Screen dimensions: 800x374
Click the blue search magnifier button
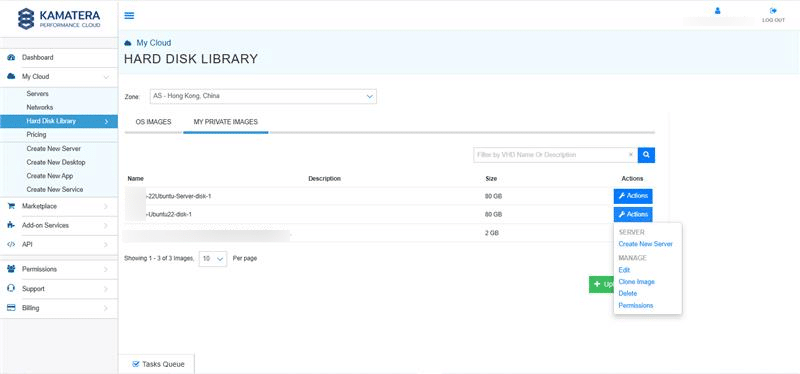click(x=646, y=155)
